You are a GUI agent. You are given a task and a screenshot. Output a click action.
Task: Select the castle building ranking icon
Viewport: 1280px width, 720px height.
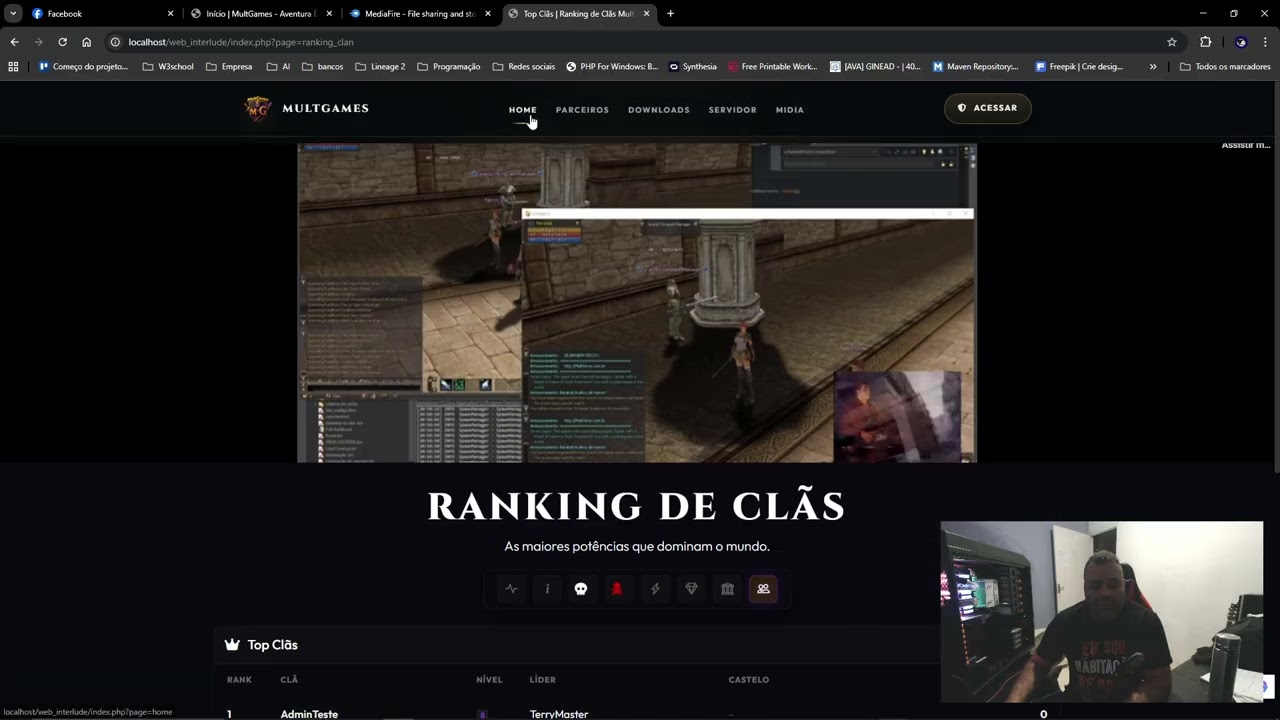pos(727,589)
